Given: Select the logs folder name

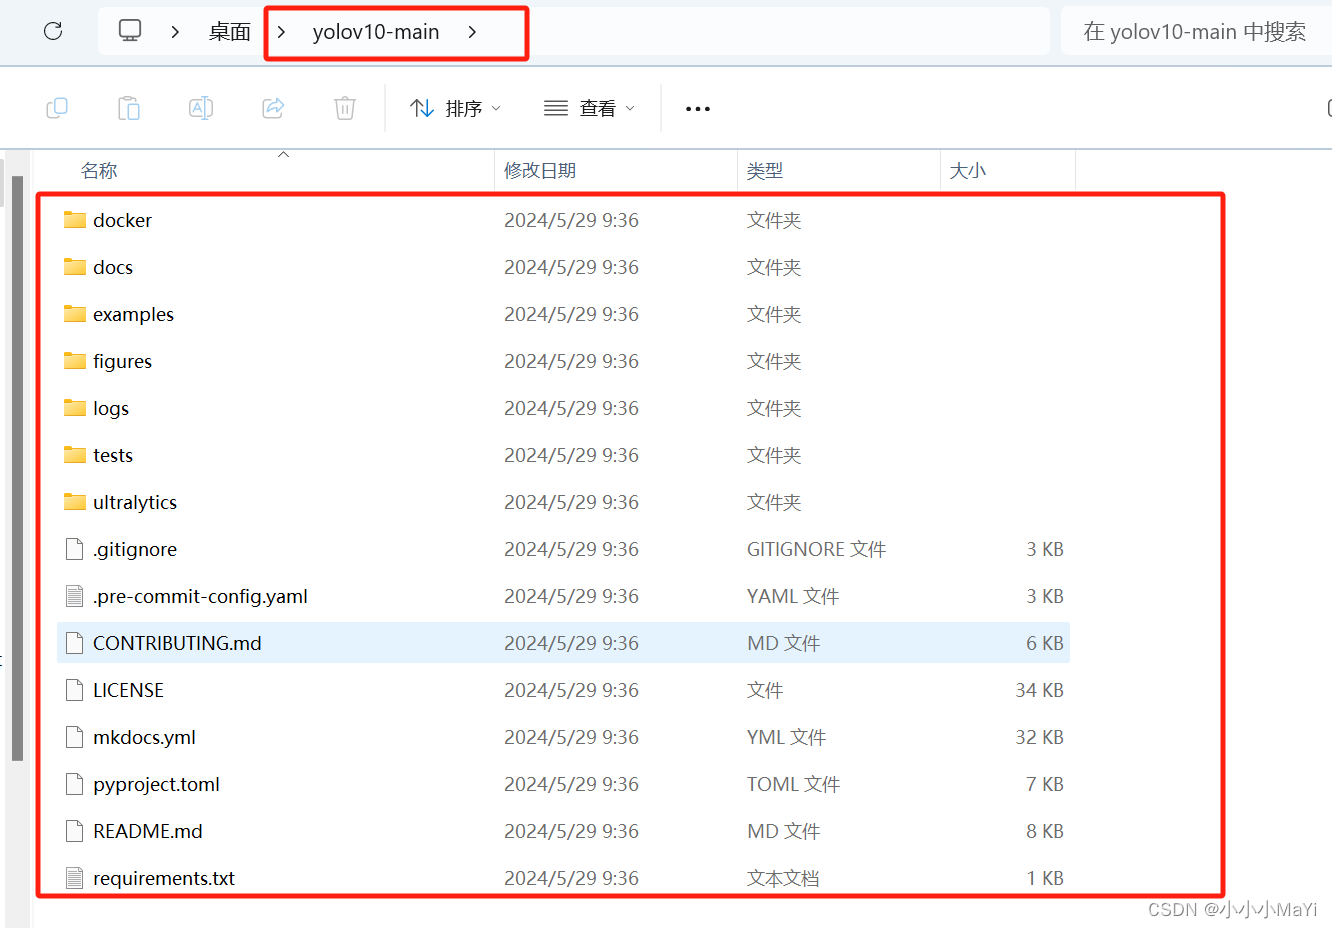Looking at the screenshot, I should point(111,408).
